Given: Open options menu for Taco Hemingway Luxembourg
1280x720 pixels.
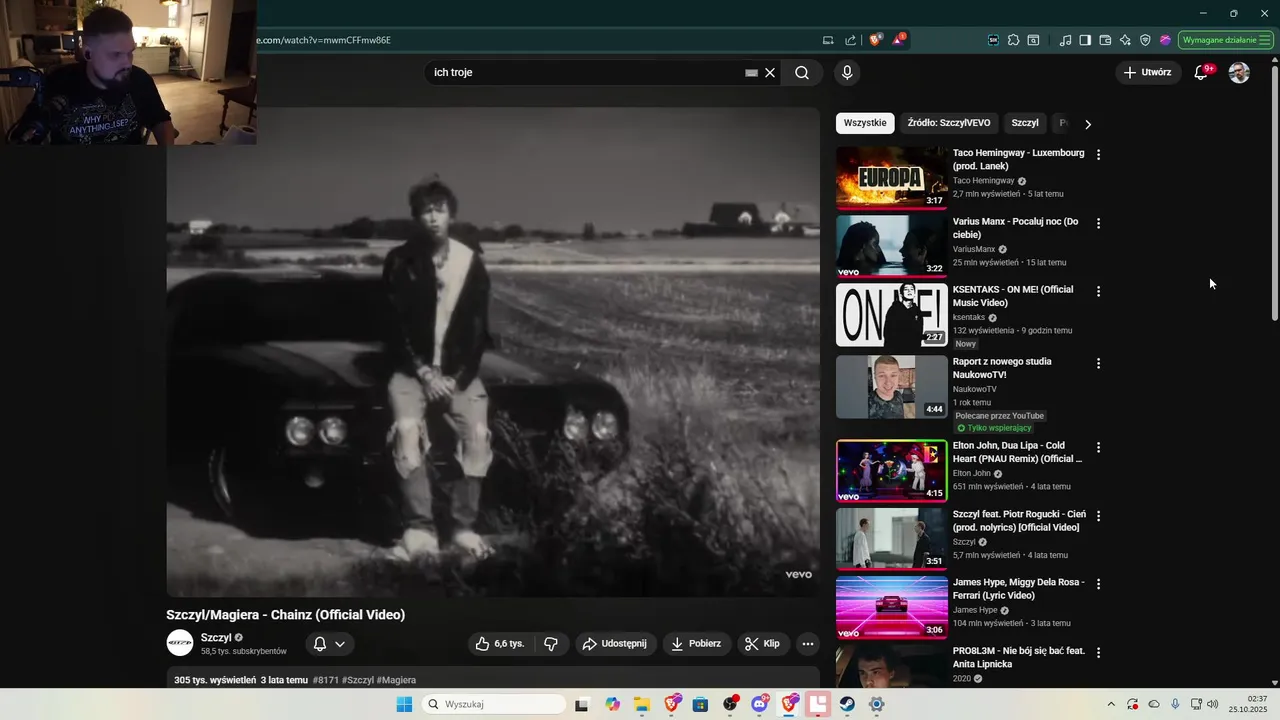Looking at the screenshot, I should (x=1098, y=155).
